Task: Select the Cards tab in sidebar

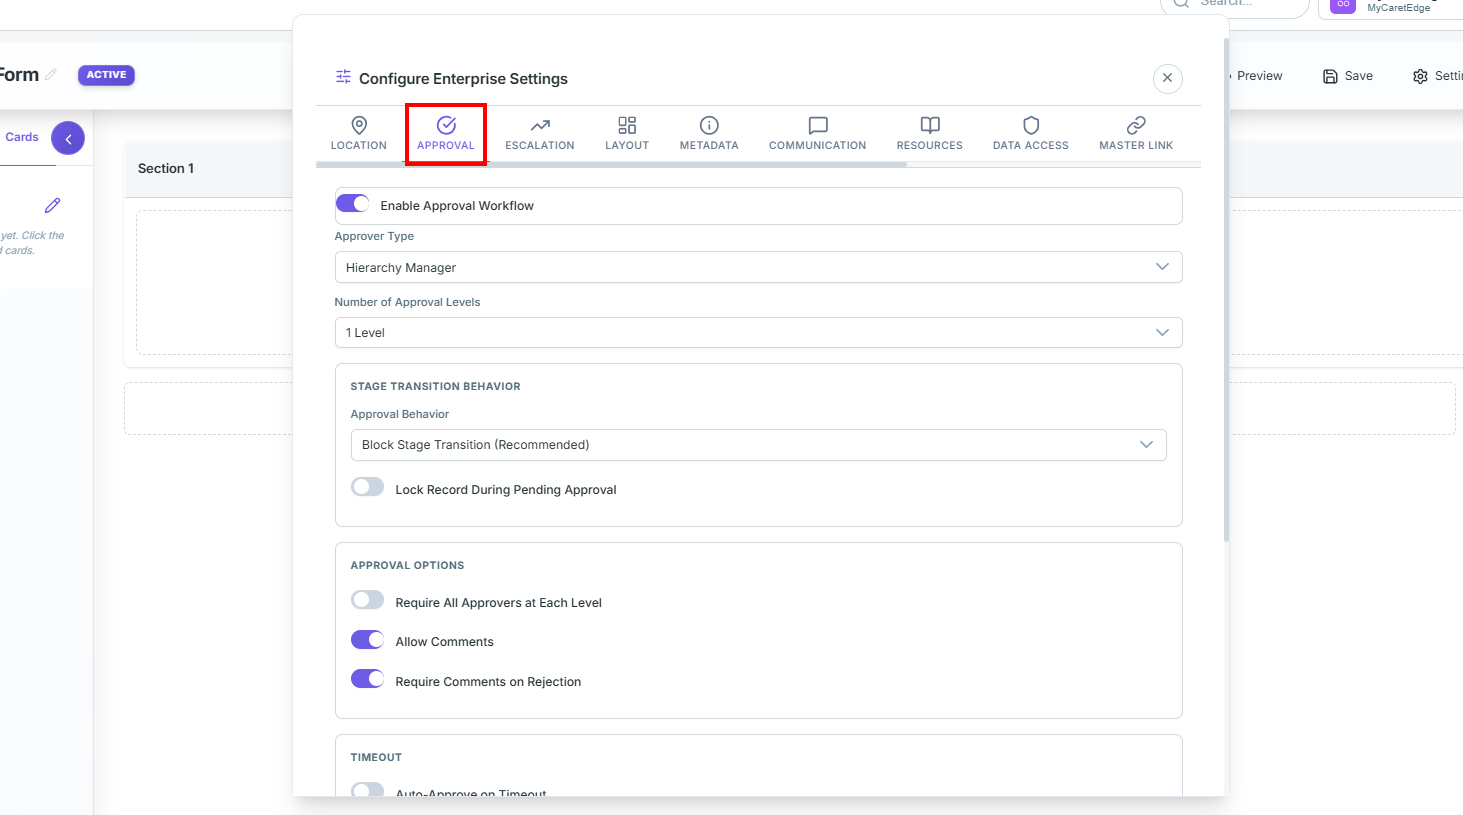Action: tap(22, 138)
